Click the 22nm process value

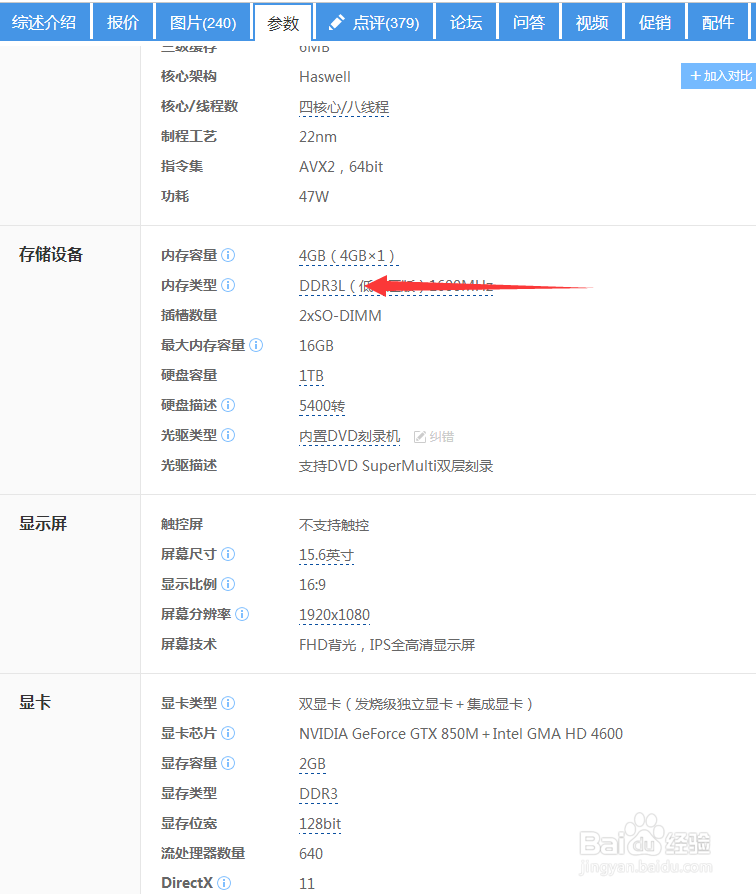tap(318, 137)
